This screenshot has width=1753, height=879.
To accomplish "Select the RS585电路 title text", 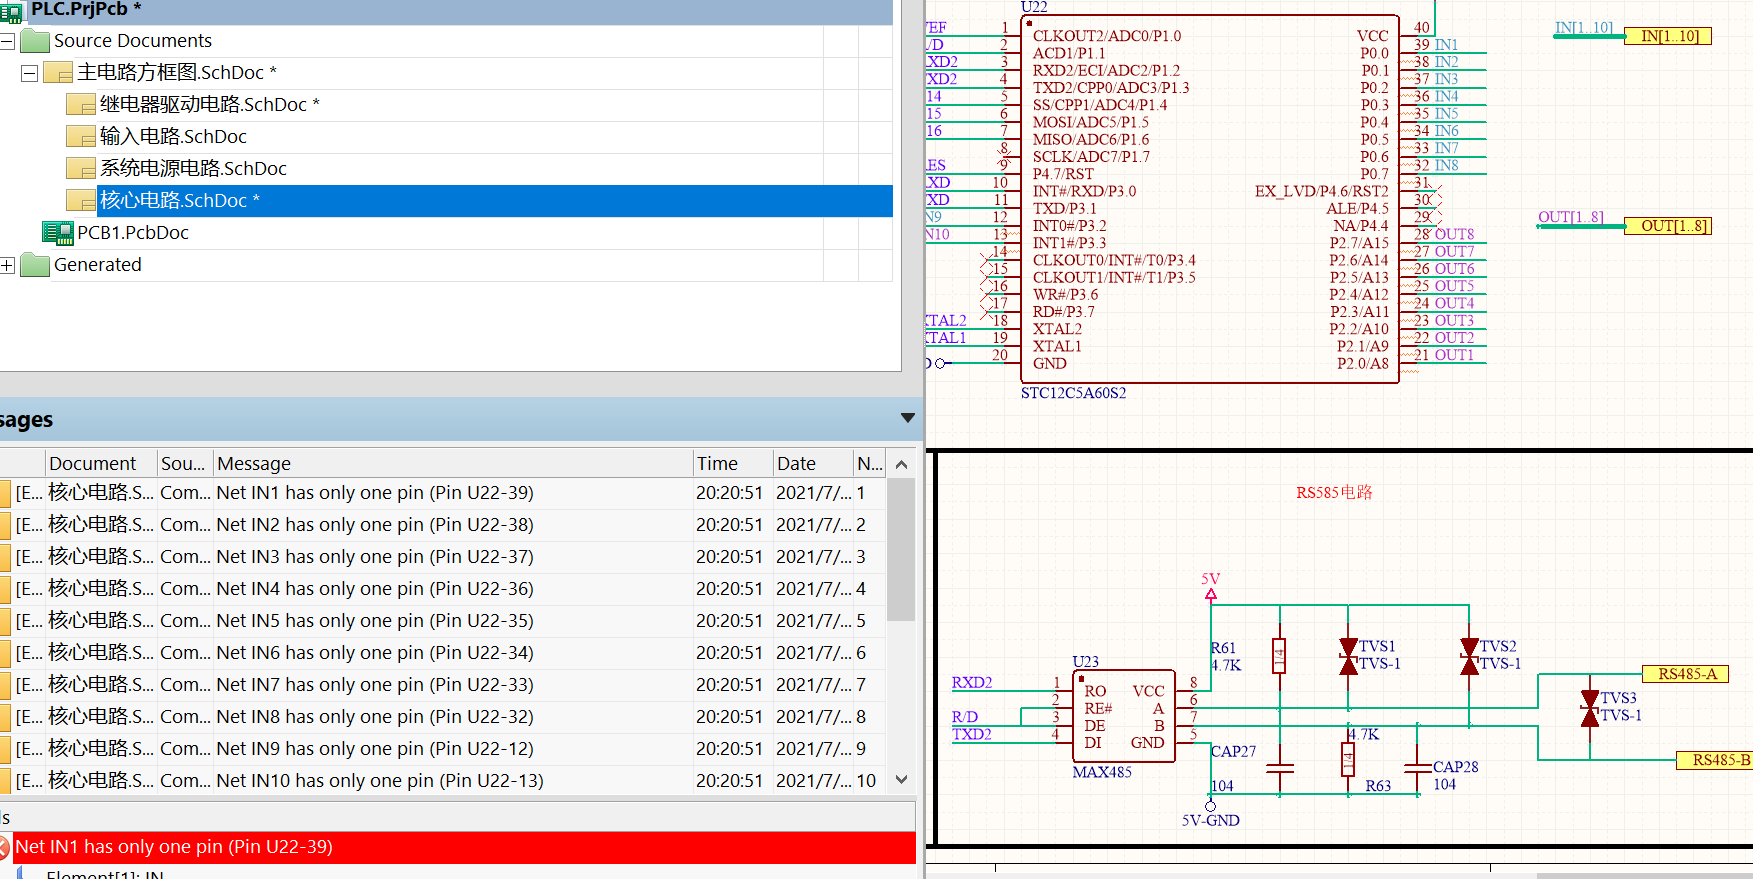I will click(x=1334, y=492).
